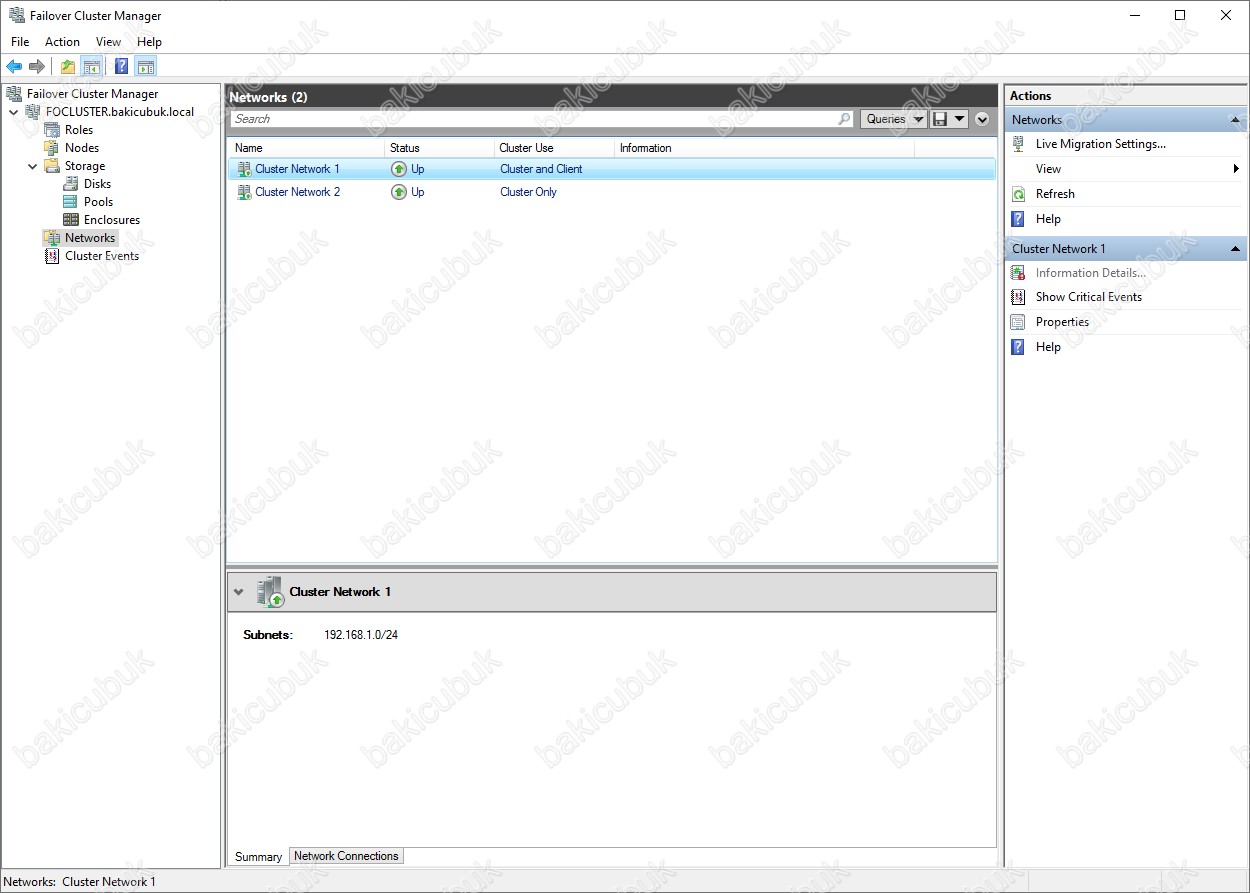1250x893 pixels.
Task: Open the File menu
Action: tap(20, 42)
